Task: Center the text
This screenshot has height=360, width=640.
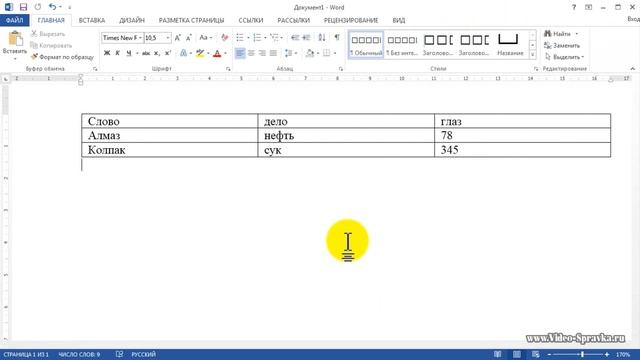Action: pos(251,53)
